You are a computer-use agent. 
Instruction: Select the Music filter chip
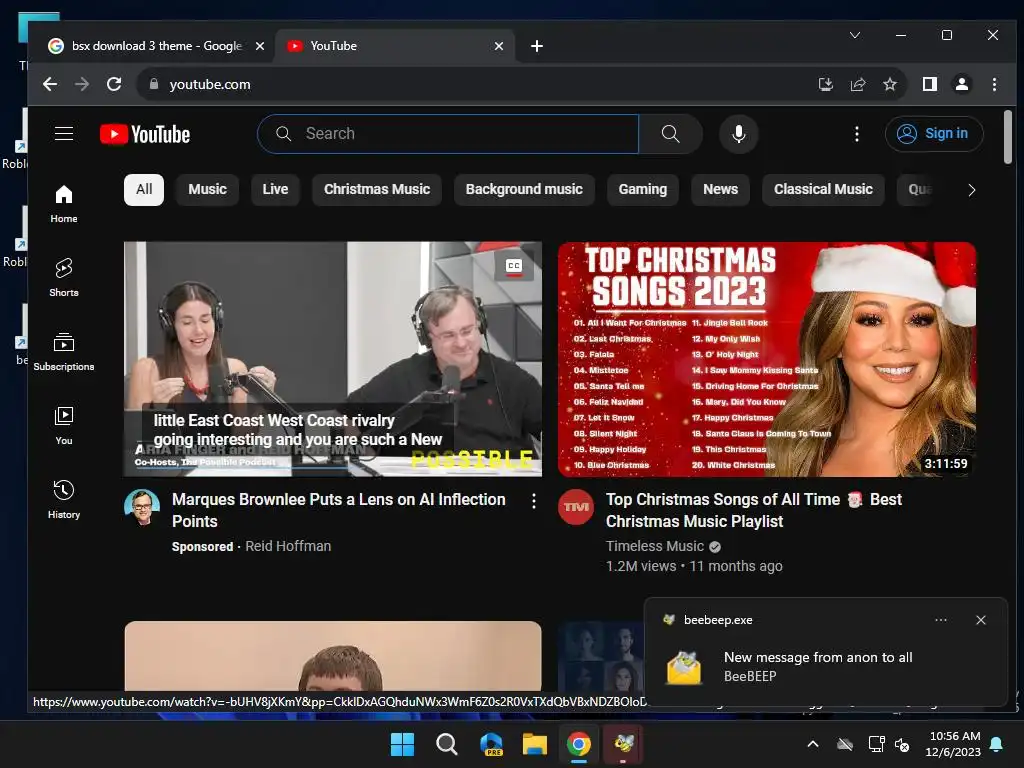click(x=207, y=189)
